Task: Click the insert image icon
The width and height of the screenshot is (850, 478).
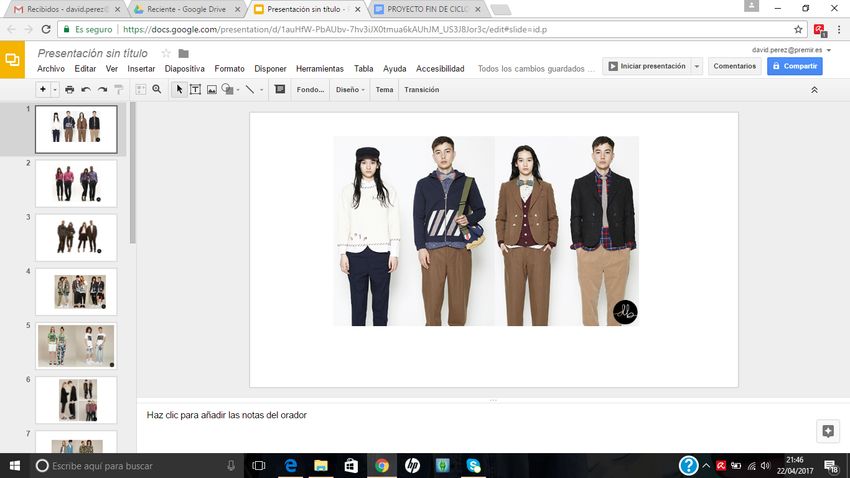Action: [211, 89]
